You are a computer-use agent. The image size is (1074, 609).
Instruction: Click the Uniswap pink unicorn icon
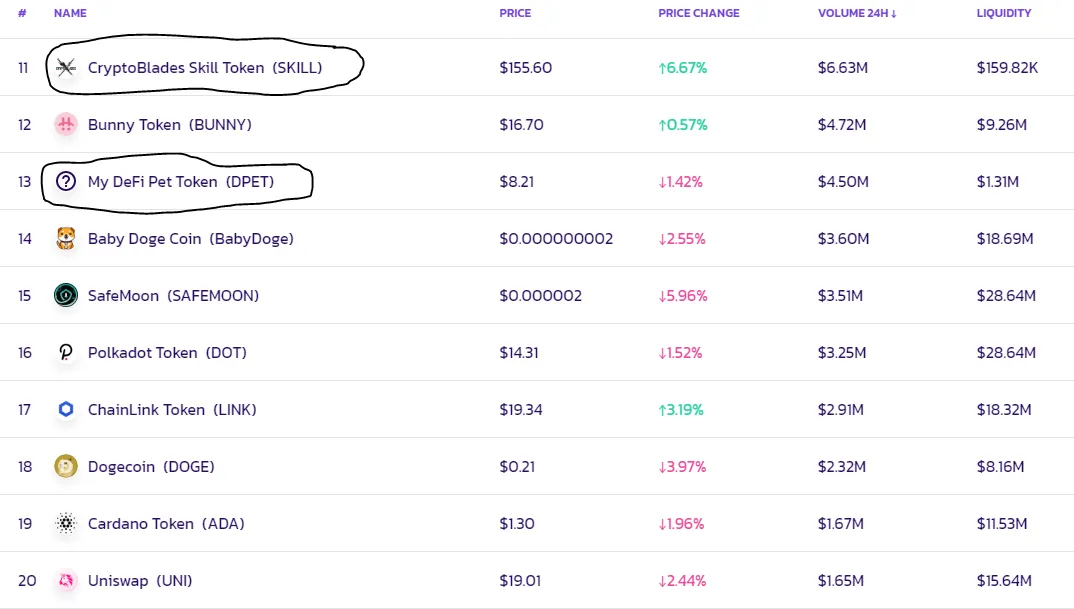click(x=66, y=580)
